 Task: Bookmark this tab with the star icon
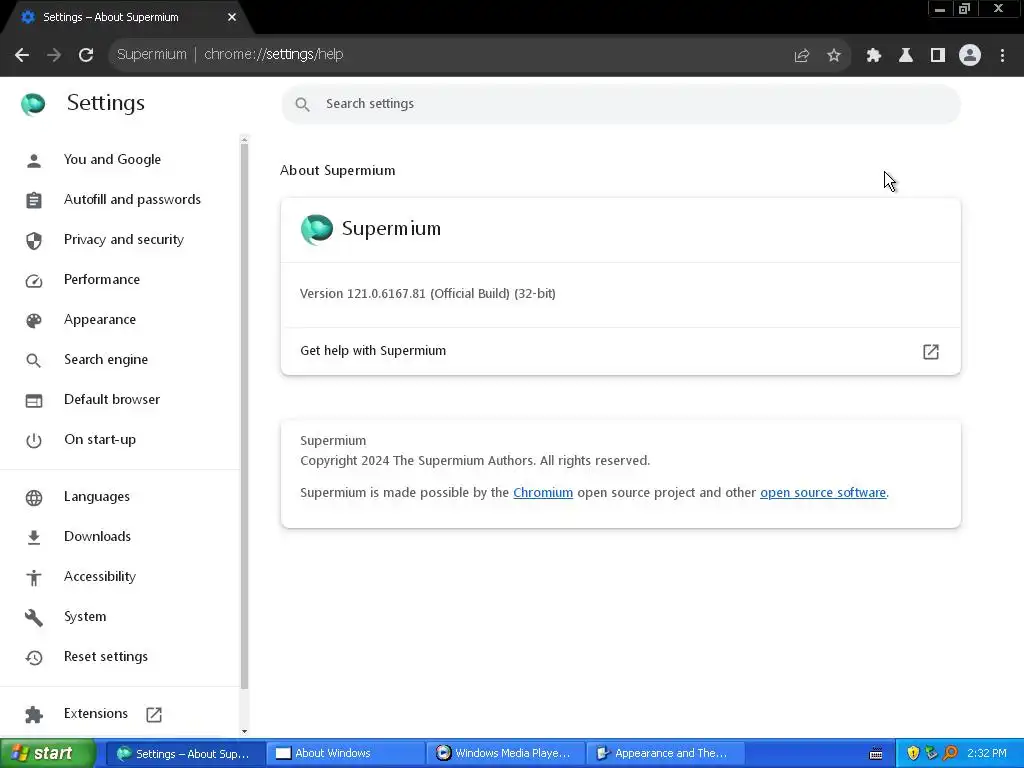[x=833, y=56]
